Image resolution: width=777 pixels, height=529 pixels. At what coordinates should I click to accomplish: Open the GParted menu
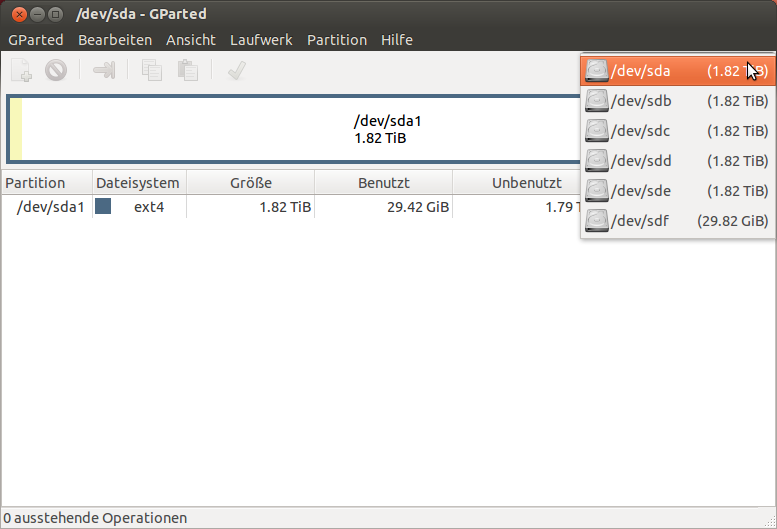pyautogui.click(x=36, y=40)
